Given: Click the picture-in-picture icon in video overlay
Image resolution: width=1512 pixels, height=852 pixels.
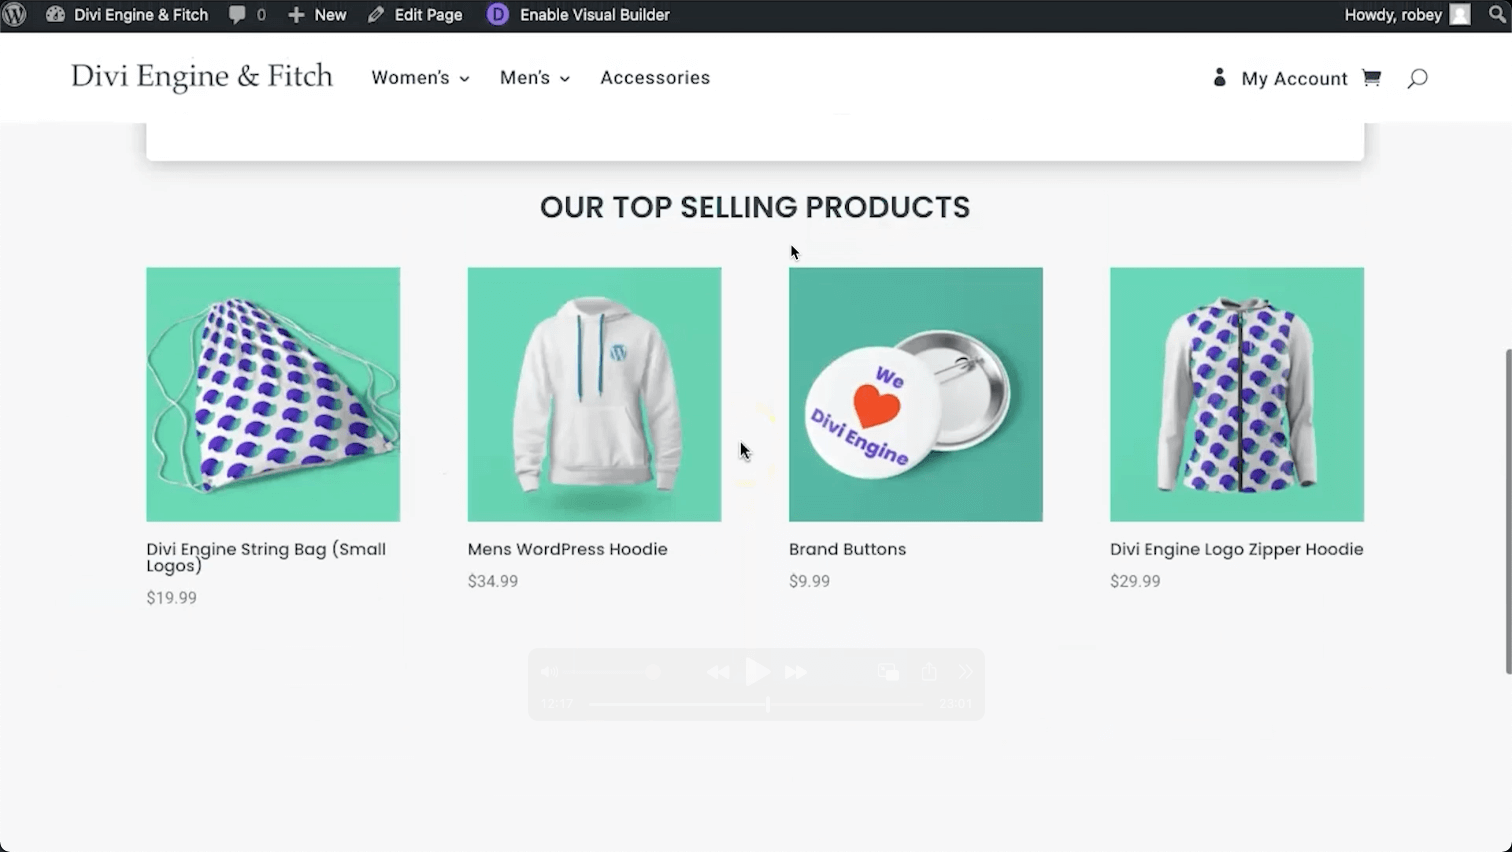Looking at the screenshot, I should [x=888, y=673].
